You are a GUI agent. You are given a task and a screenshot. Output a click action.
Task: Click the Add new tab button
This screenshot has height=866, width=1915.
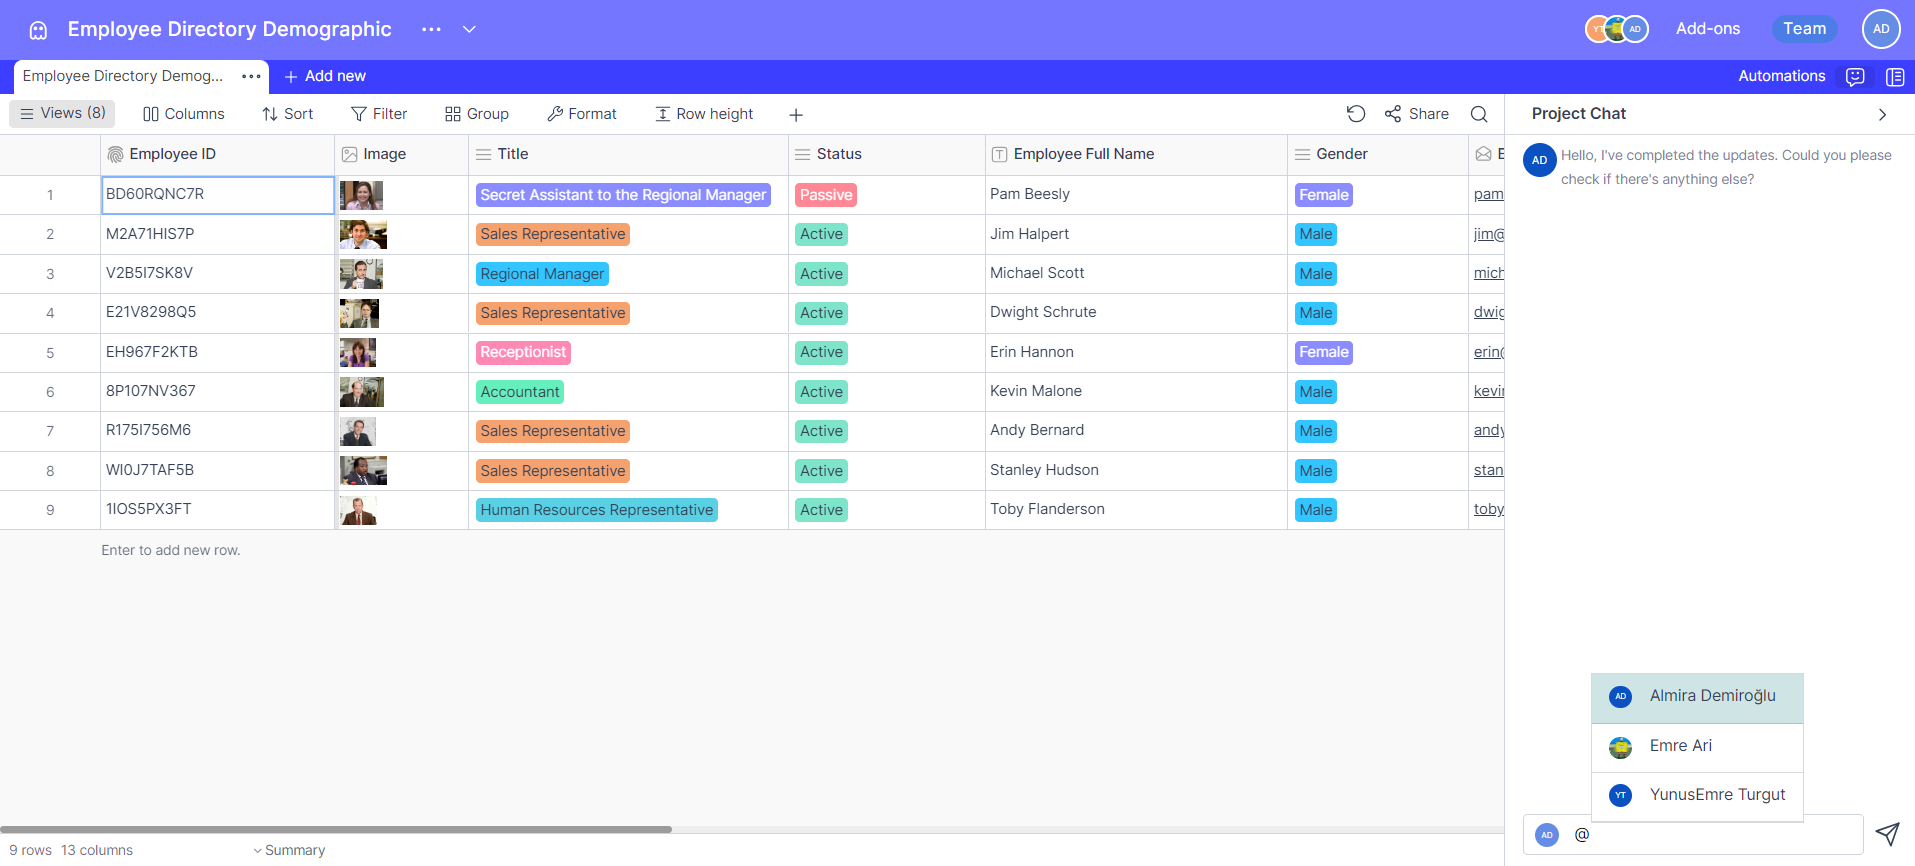click(x=325, y=77)
